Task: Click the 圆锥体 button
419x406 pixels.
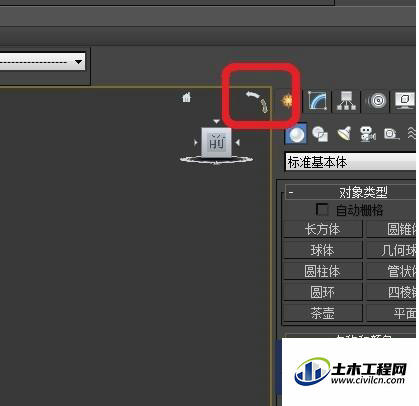Action: [x=391, y=229]
